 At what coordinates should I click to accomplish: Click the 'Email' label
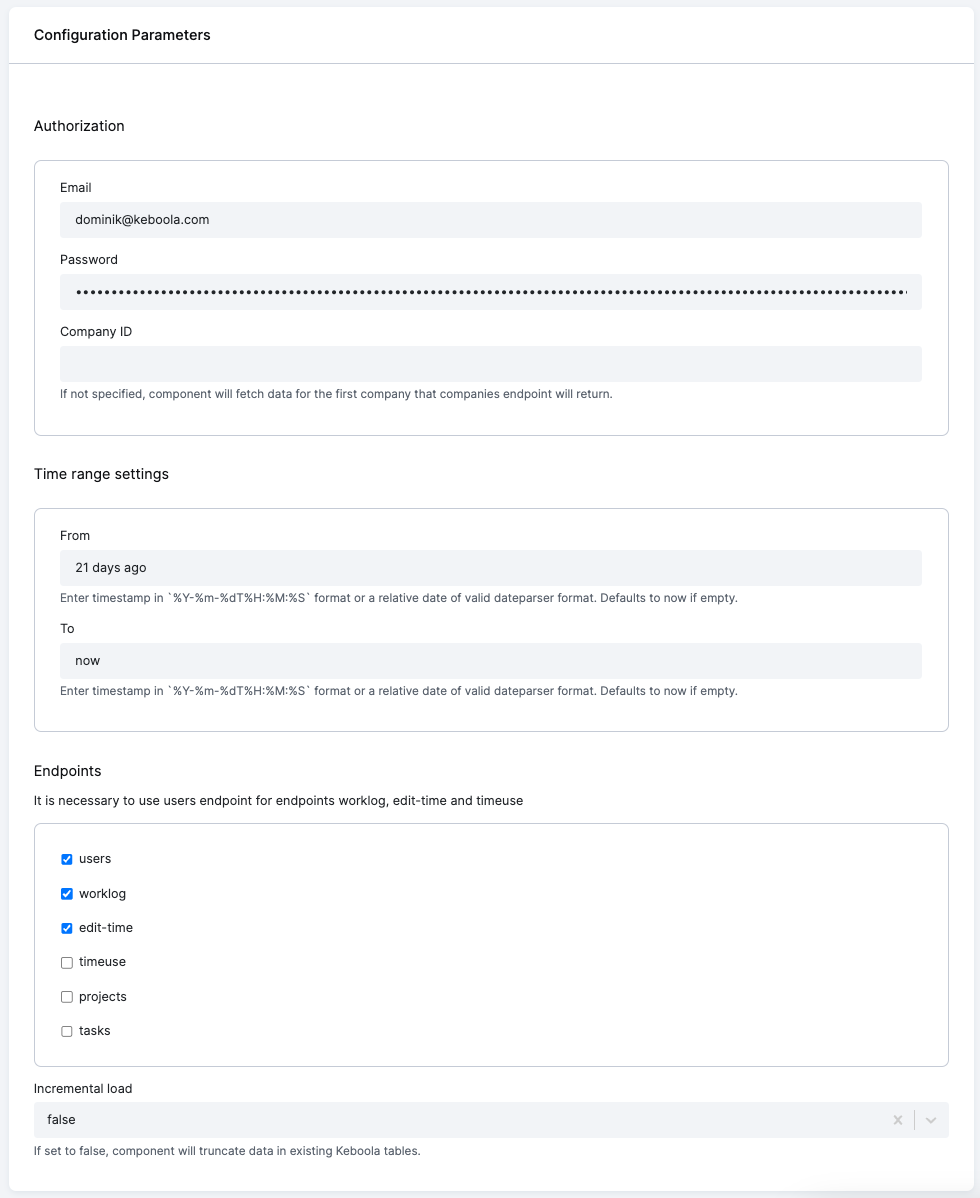(76, 188)
